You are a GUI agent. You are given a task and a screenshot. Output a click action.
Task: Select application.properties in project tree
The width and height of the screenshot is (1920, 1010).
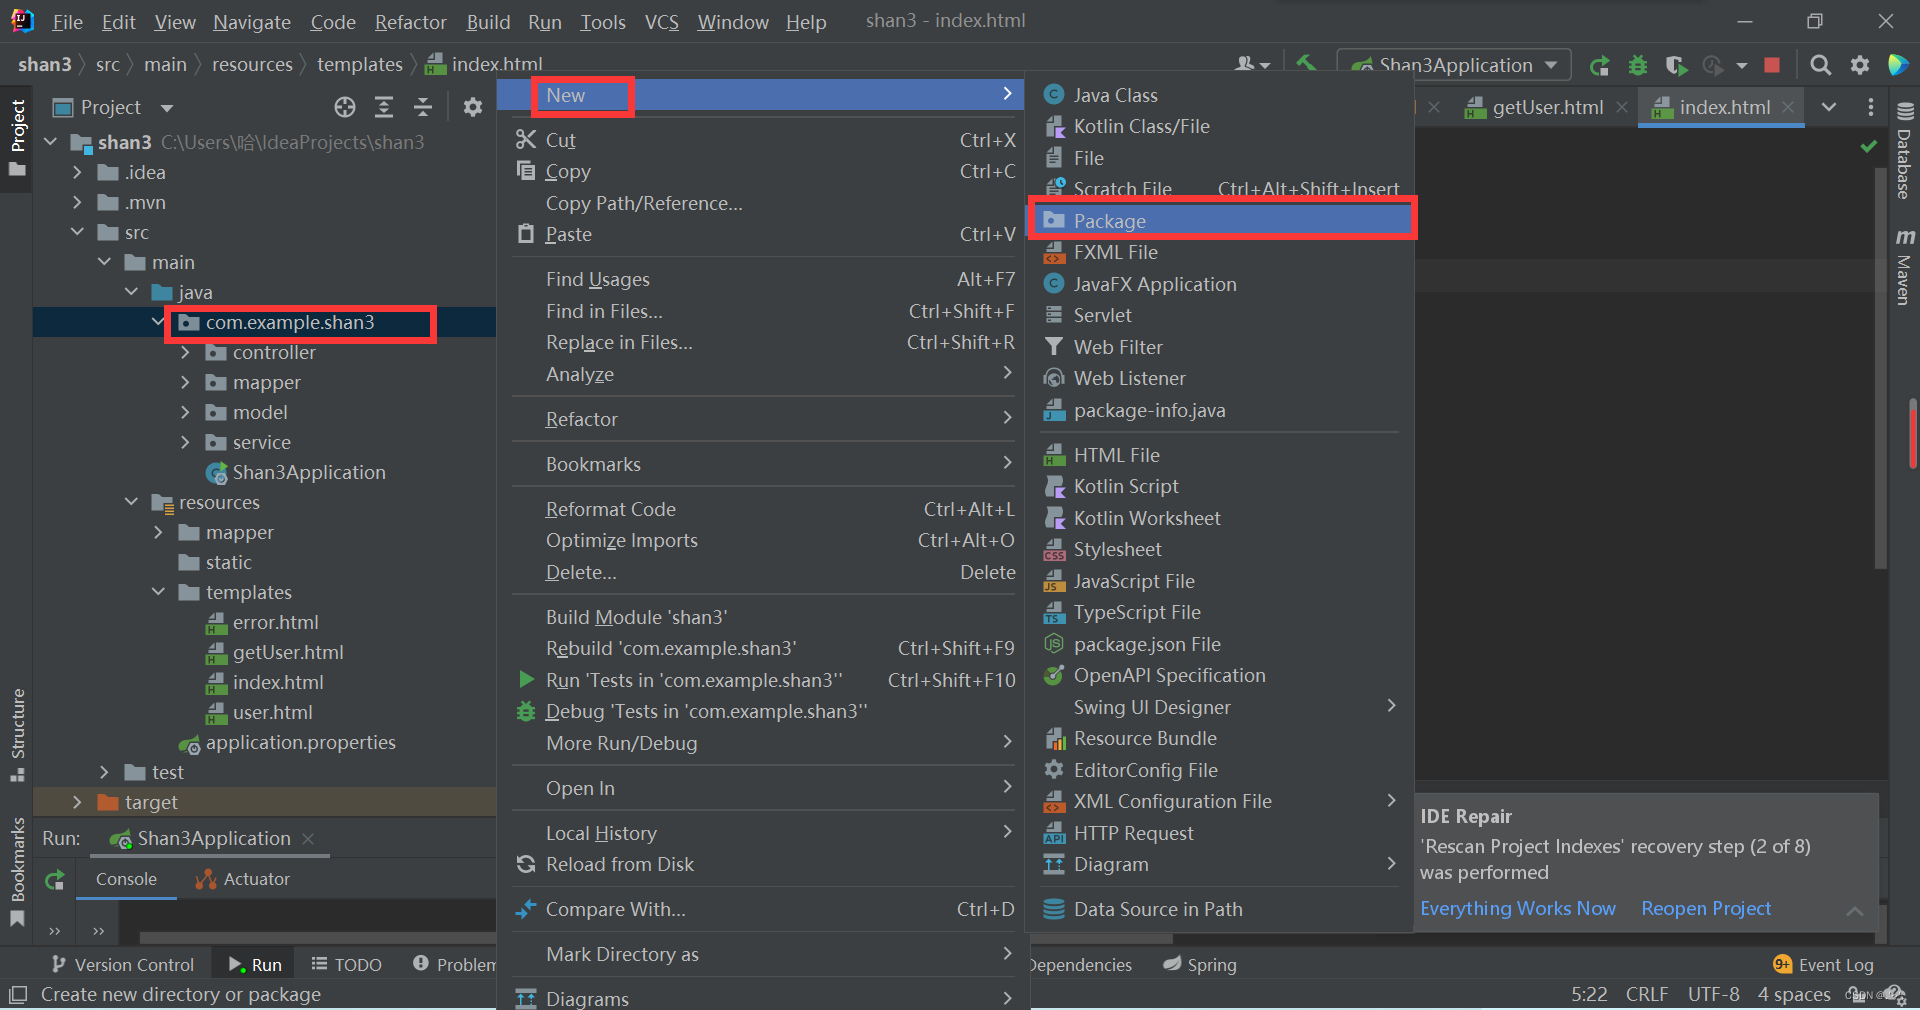[x=288, y=742]
